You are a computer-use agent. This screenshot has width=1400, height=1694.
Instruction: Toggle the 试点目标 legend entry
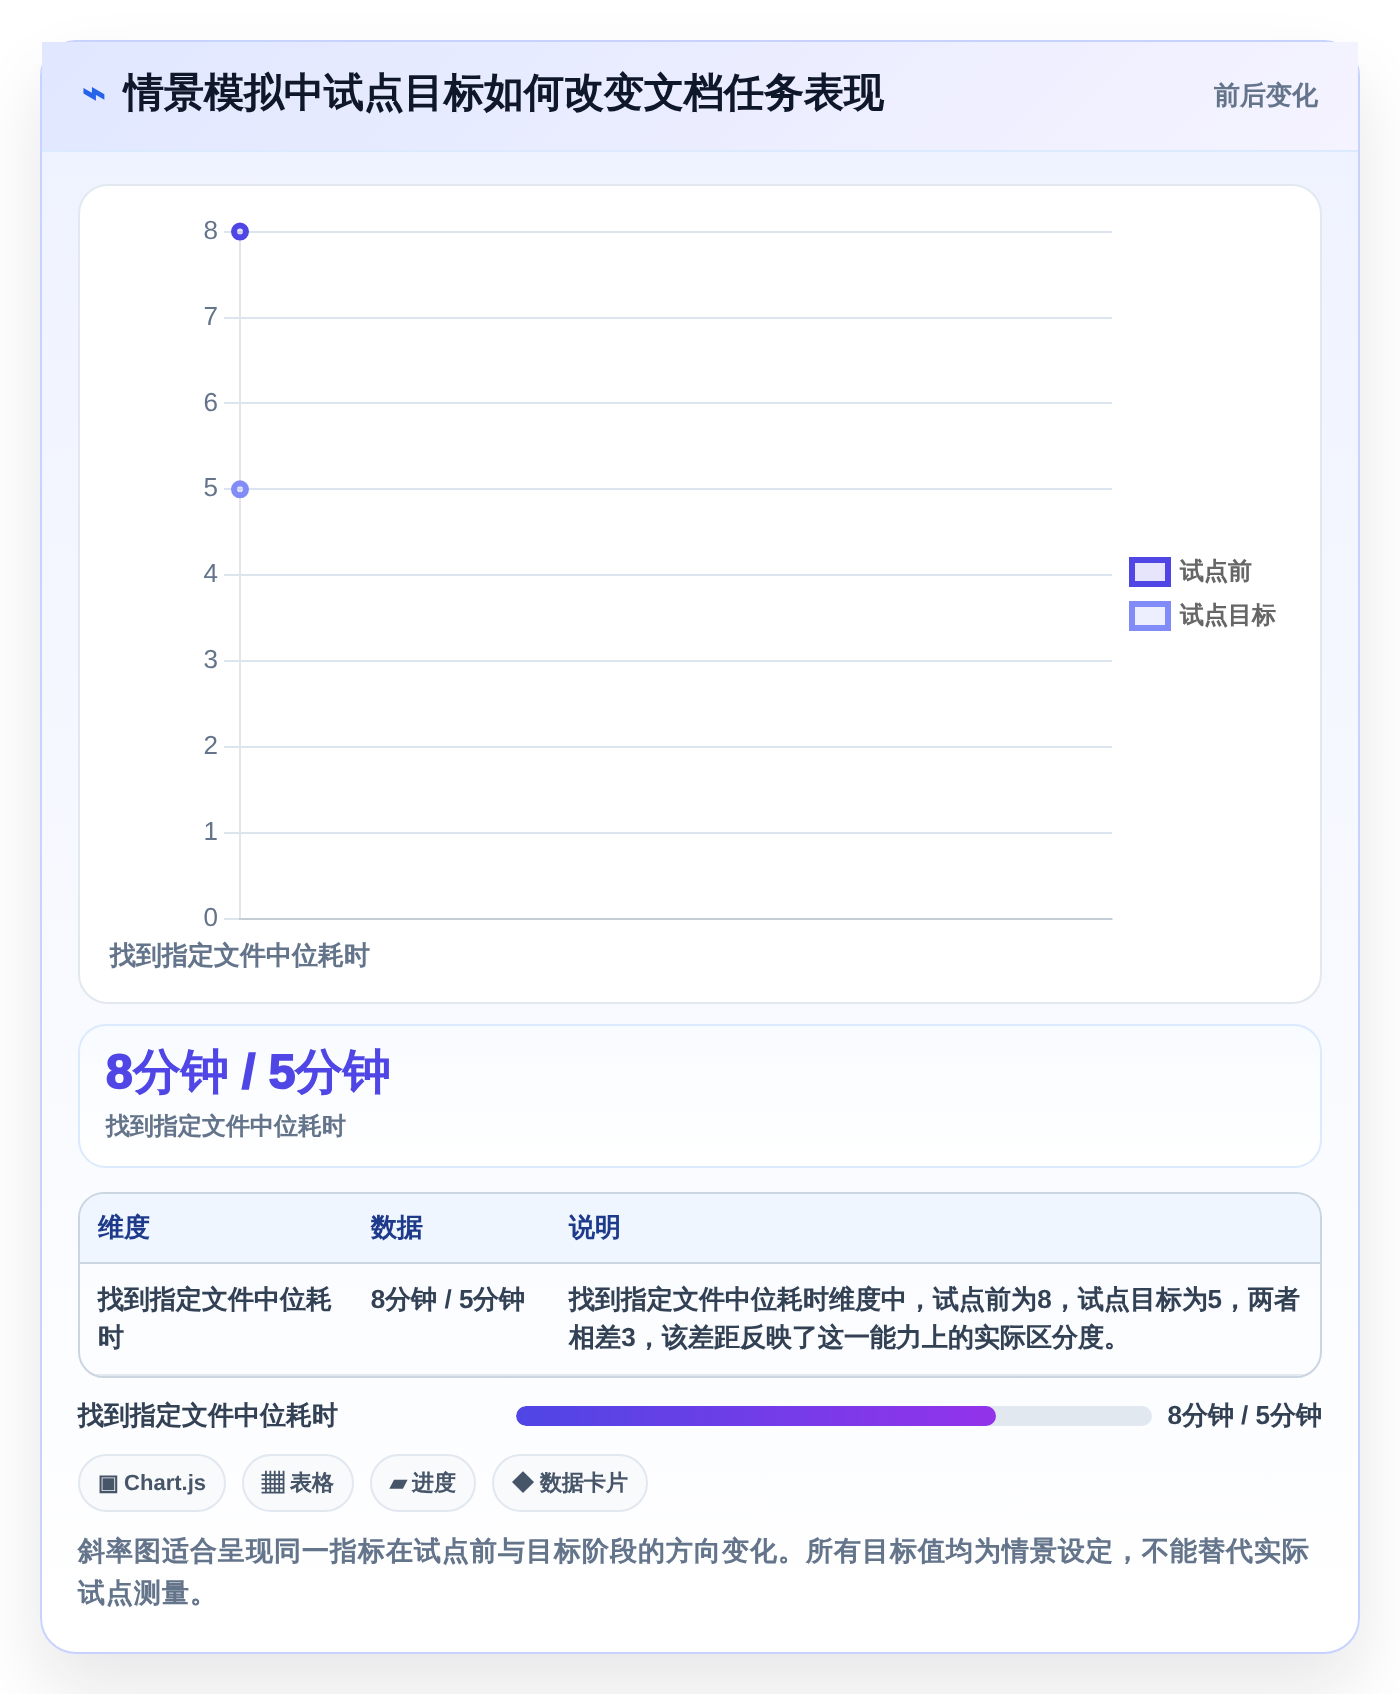tap(1202, 616)
